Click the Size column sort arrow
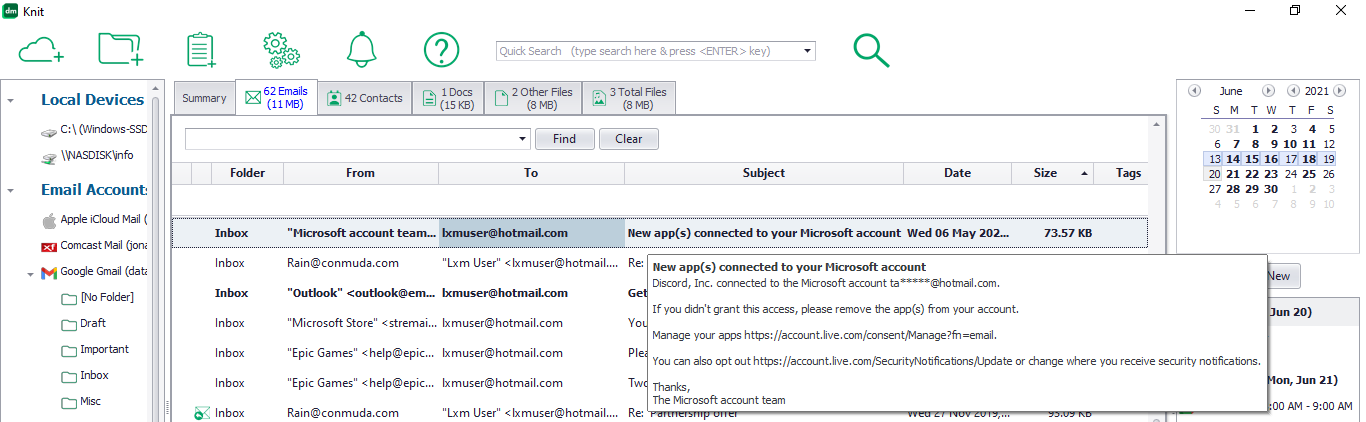 [1086, 173]
